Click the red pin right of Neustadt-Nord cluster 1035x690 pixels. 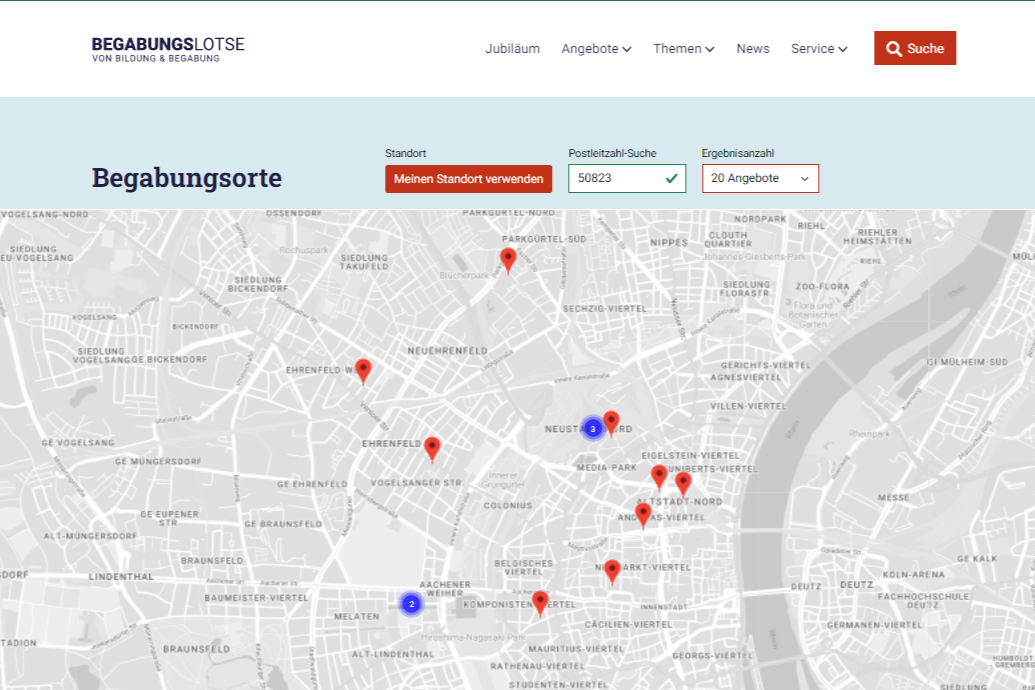click(x=611, y=422)
